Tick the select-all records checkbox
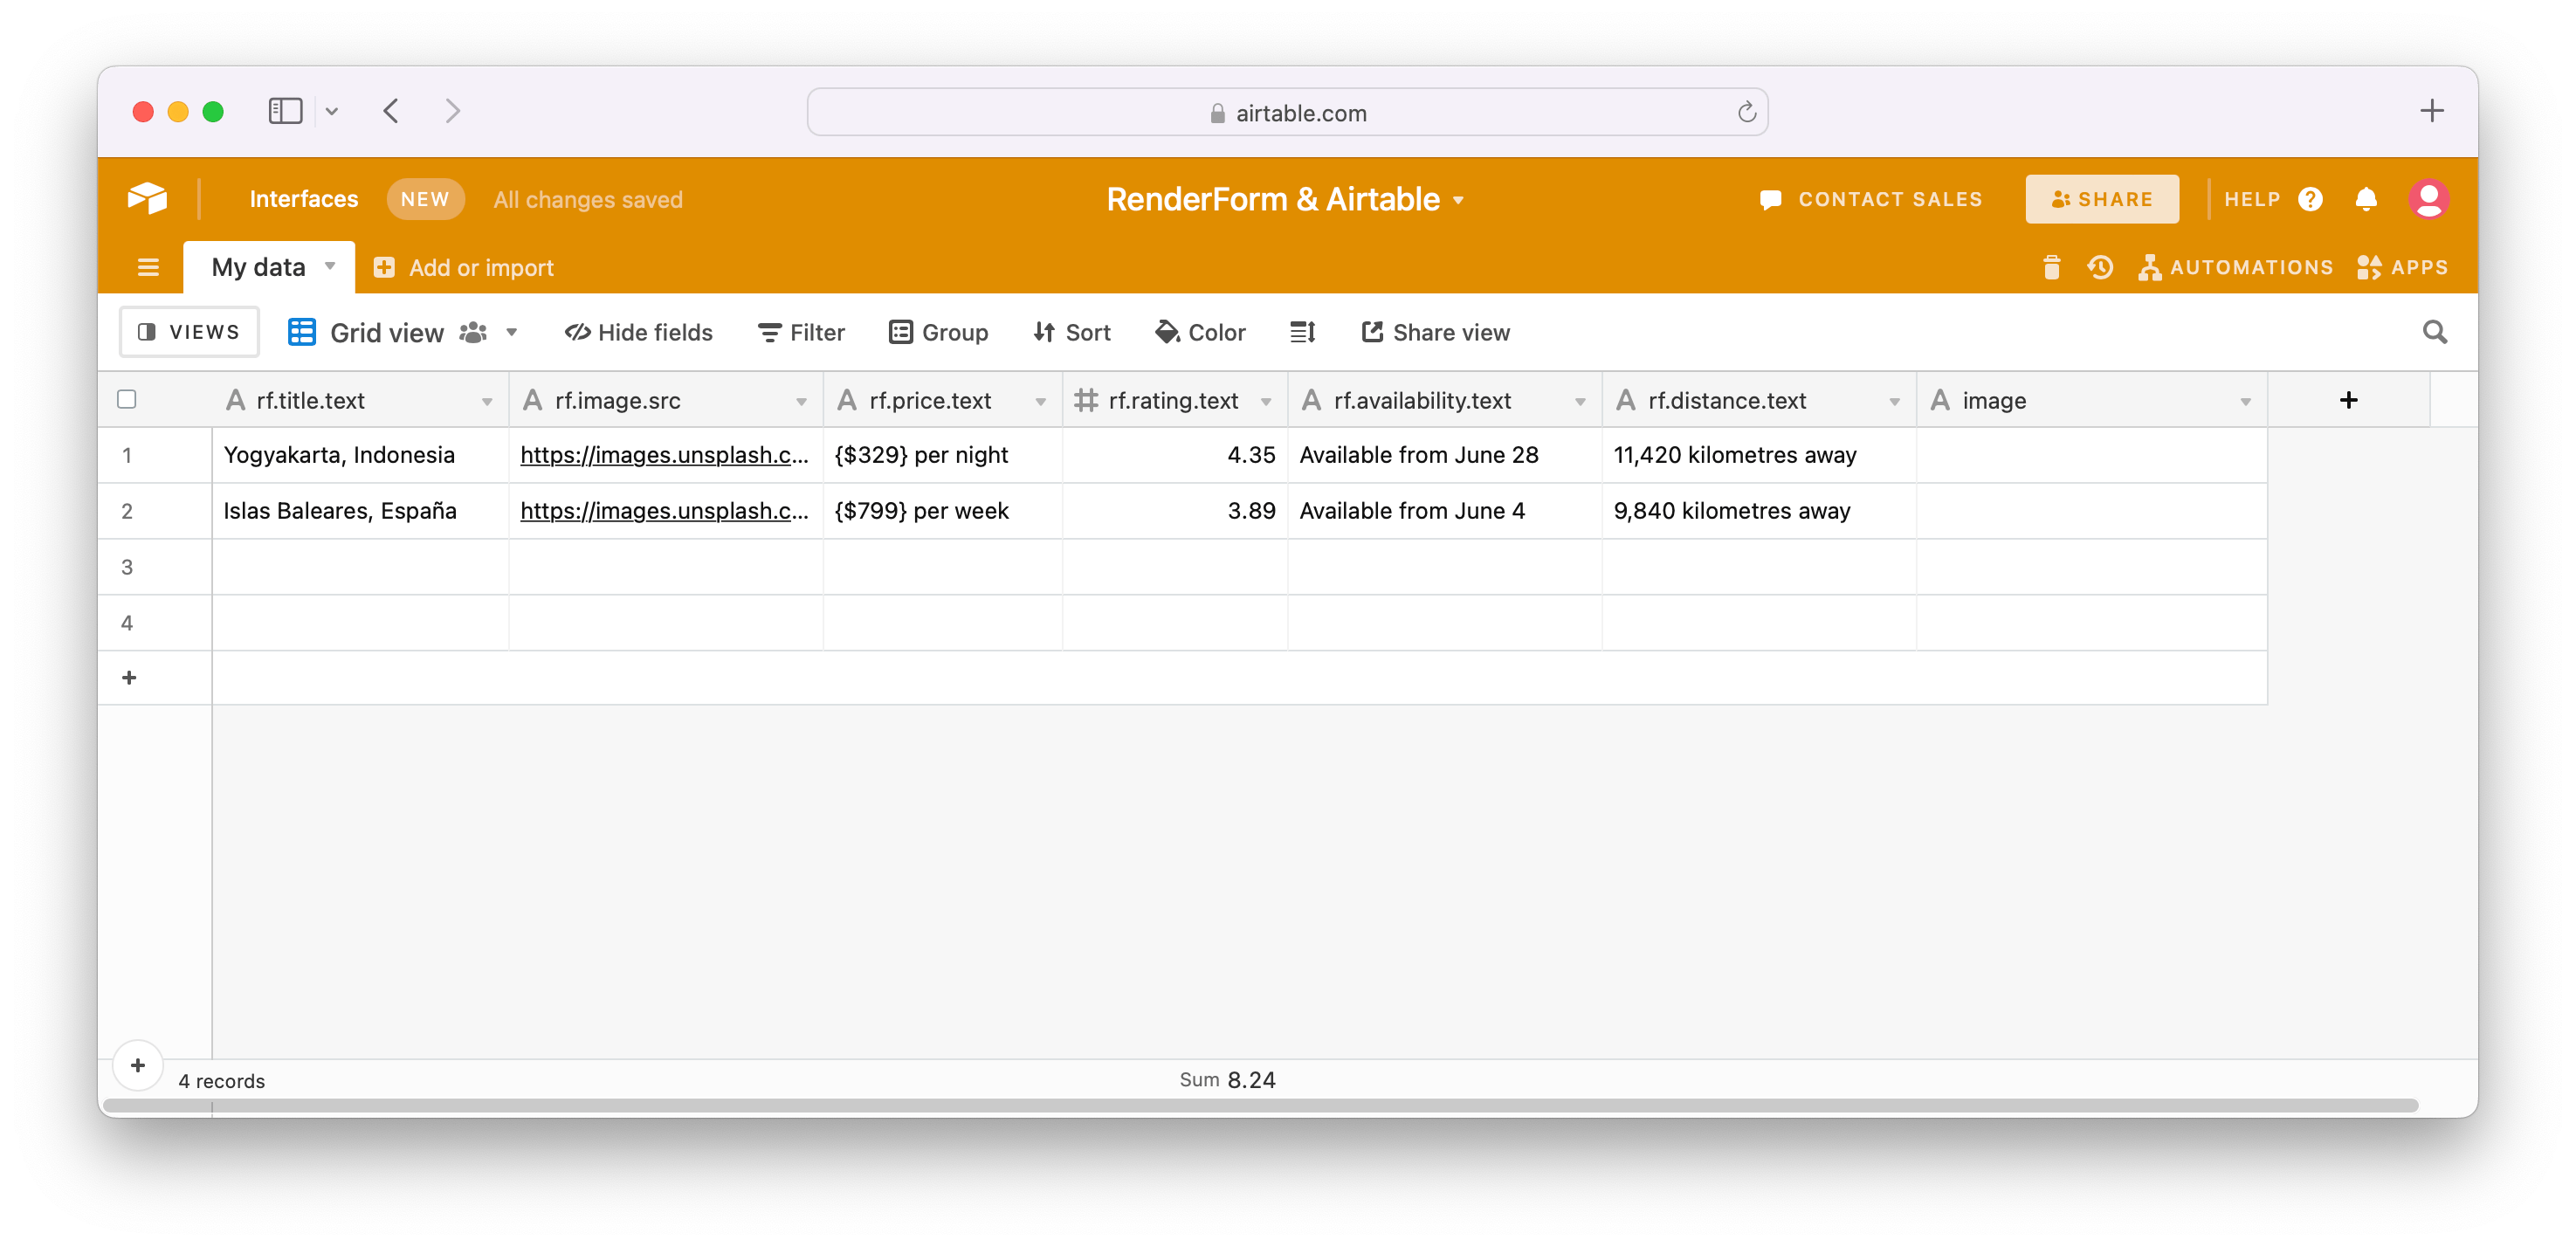 [x=127, y=400]
